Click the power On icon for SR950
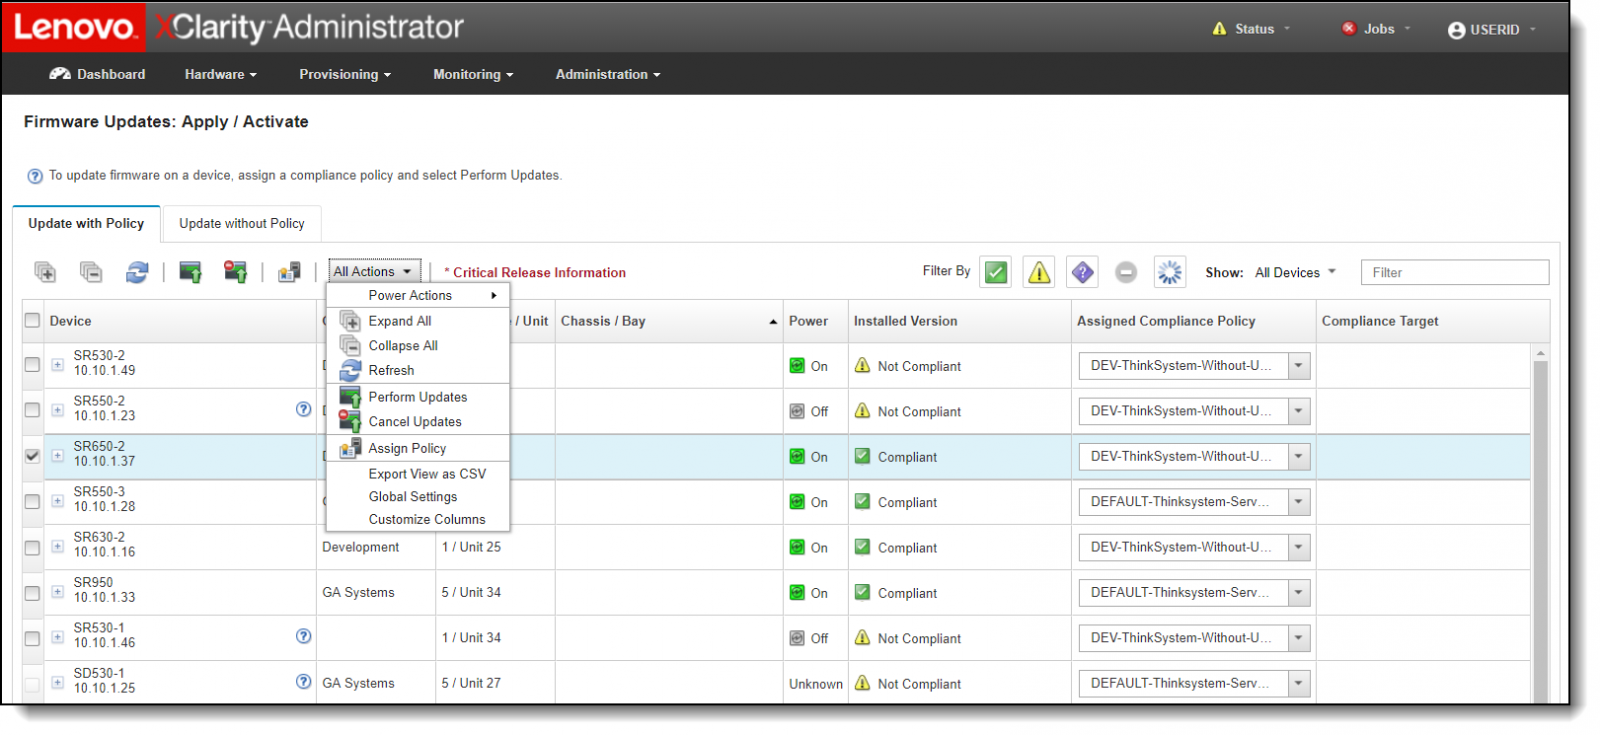Image resolution: width=1600 pixels, height=735 pixels. (x=797, y=592)
